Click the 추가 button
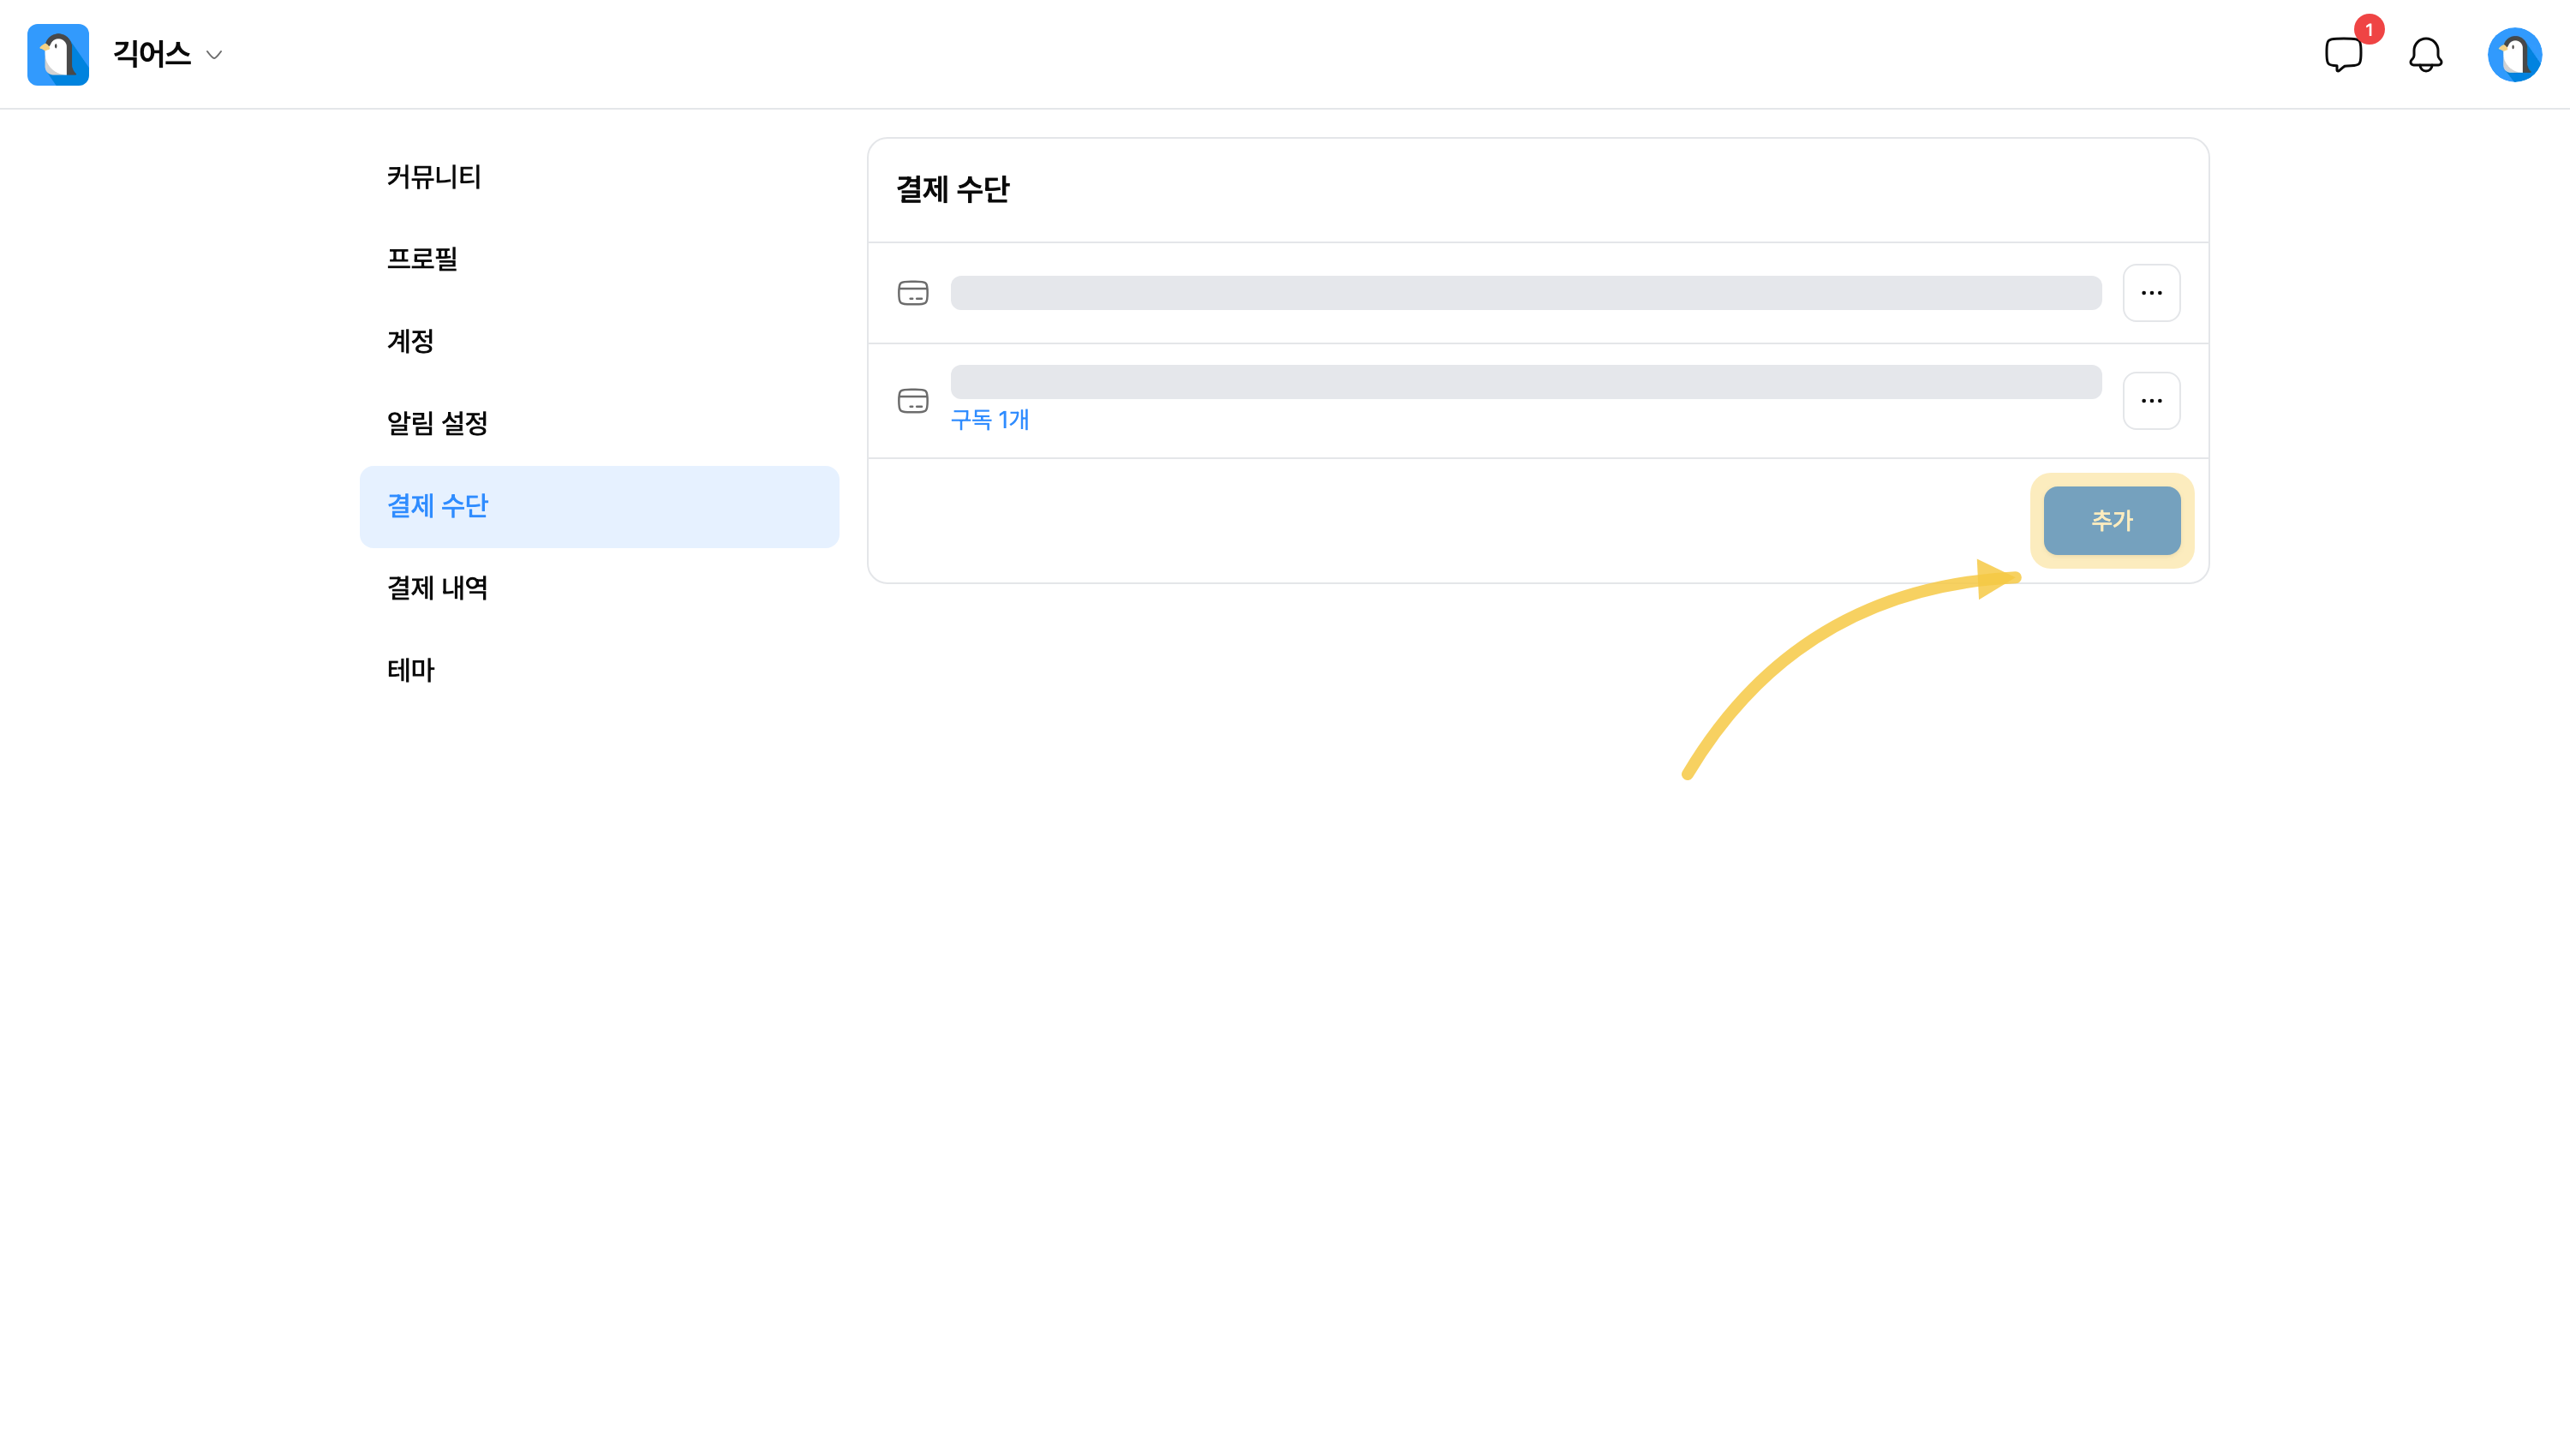This screenshot has width=2570, height=1456. pyautogui.click(x=2111, y=520)
